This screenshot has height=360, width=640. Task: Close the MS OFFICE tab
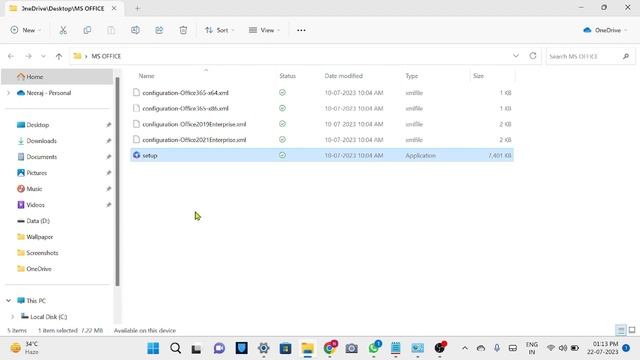click(114, 8)
